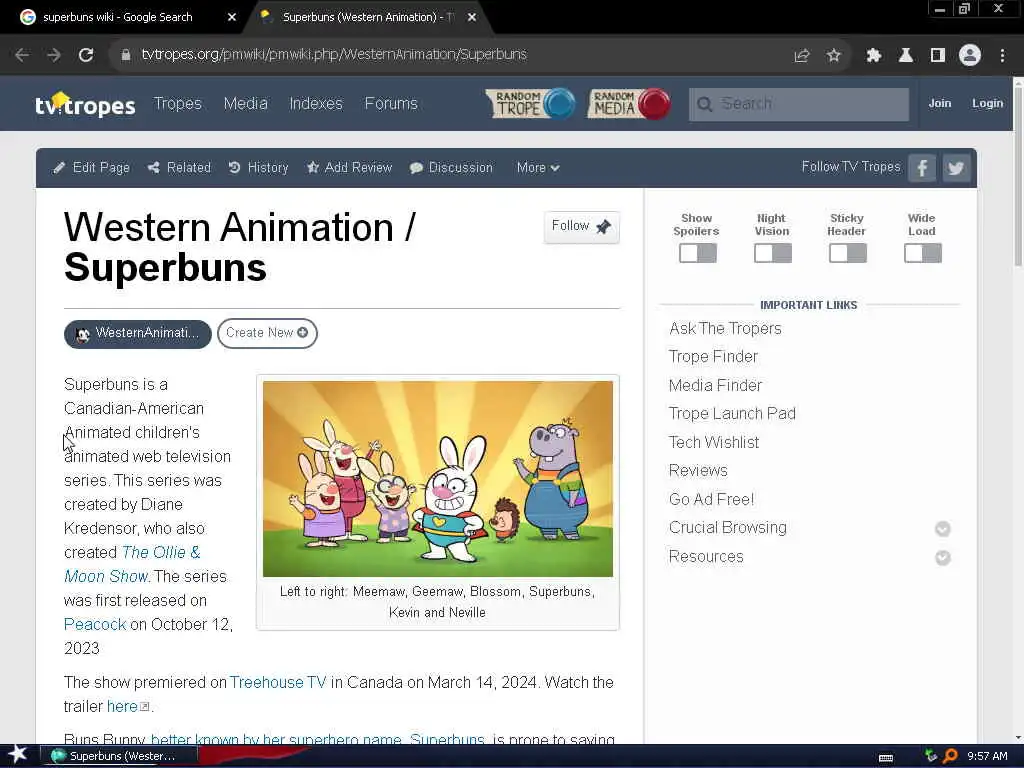Click the Follow button

point(581,227)
